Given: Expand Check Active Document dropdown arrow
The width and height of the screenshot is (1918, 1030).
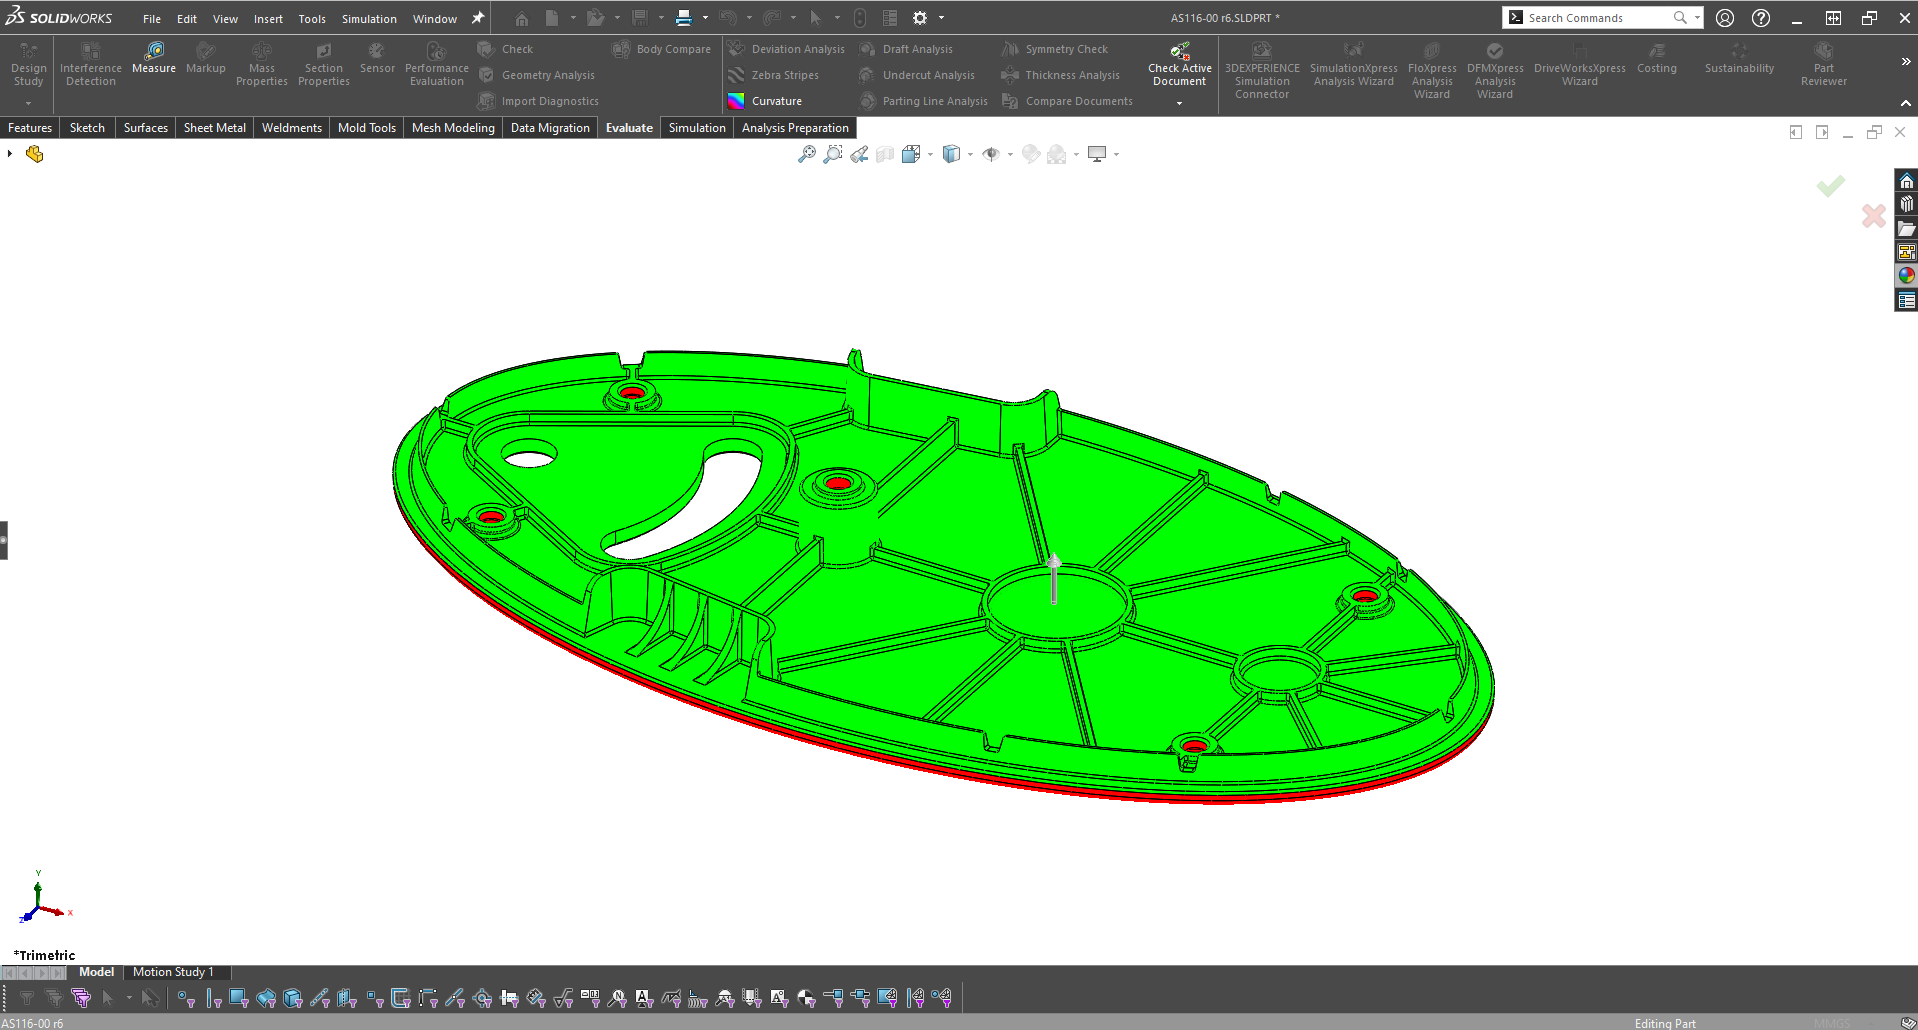Looking at the screenshot, I should click(1179, 103).
